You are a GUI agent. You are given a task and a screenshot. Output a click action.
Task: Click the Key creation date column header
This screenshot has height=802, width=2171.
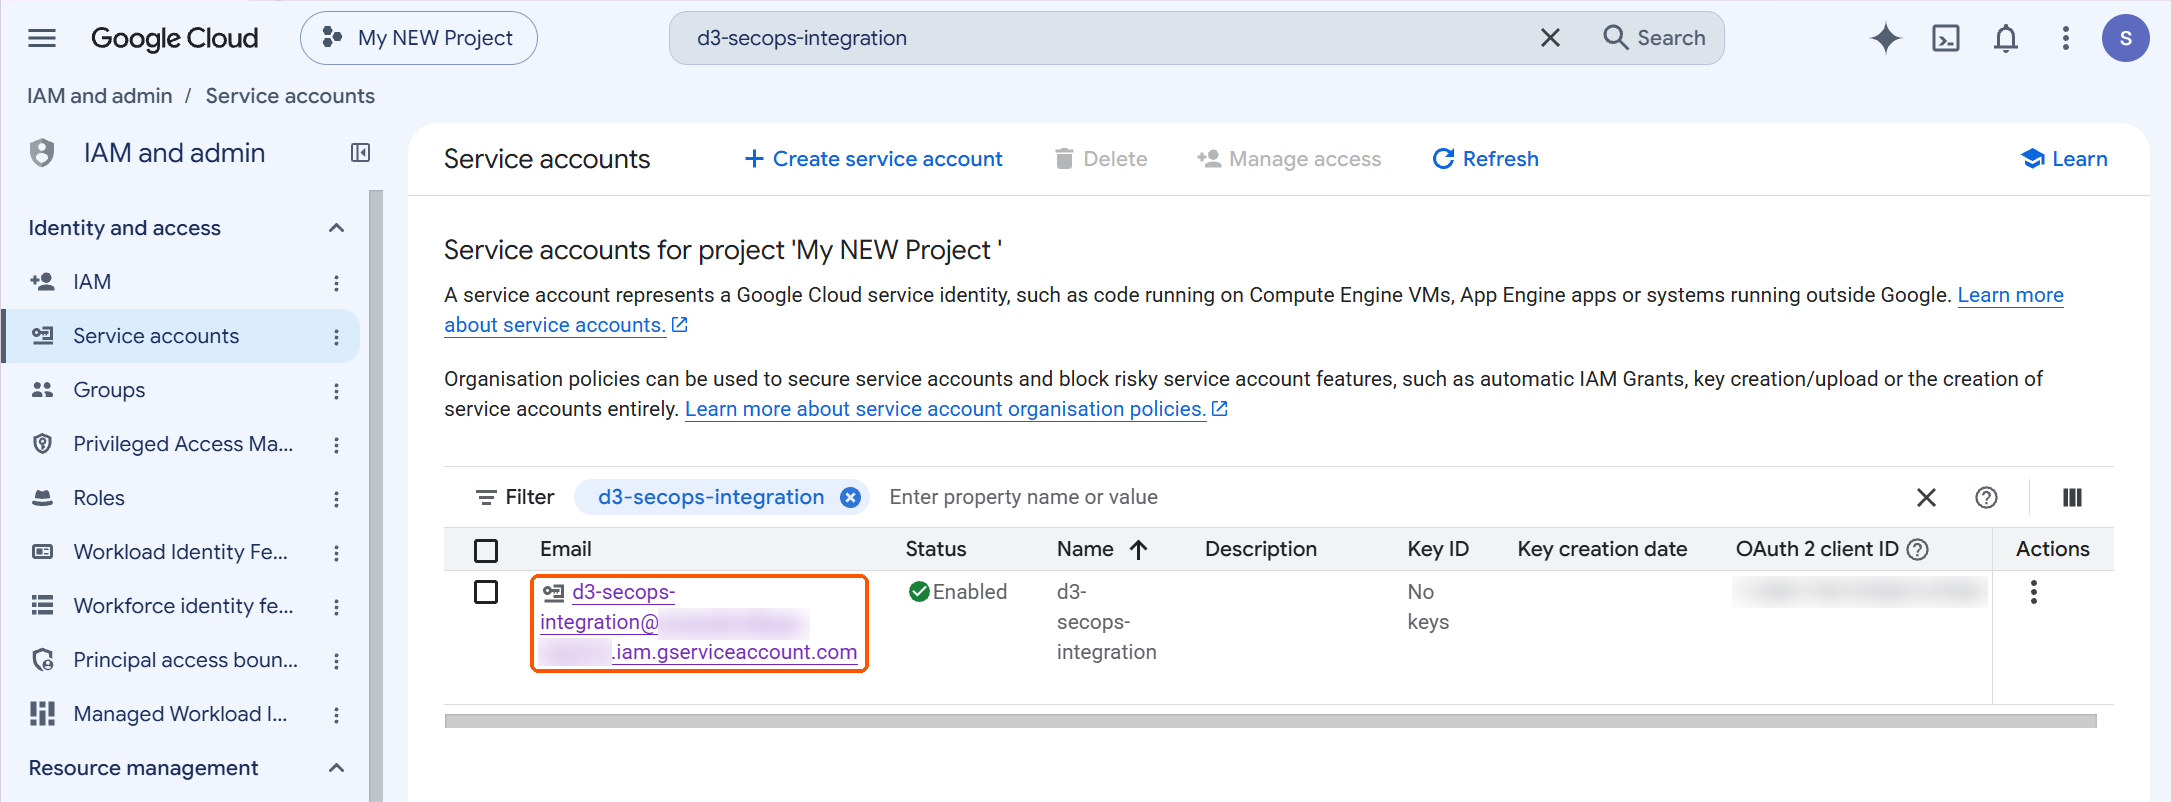(1602, 549)
